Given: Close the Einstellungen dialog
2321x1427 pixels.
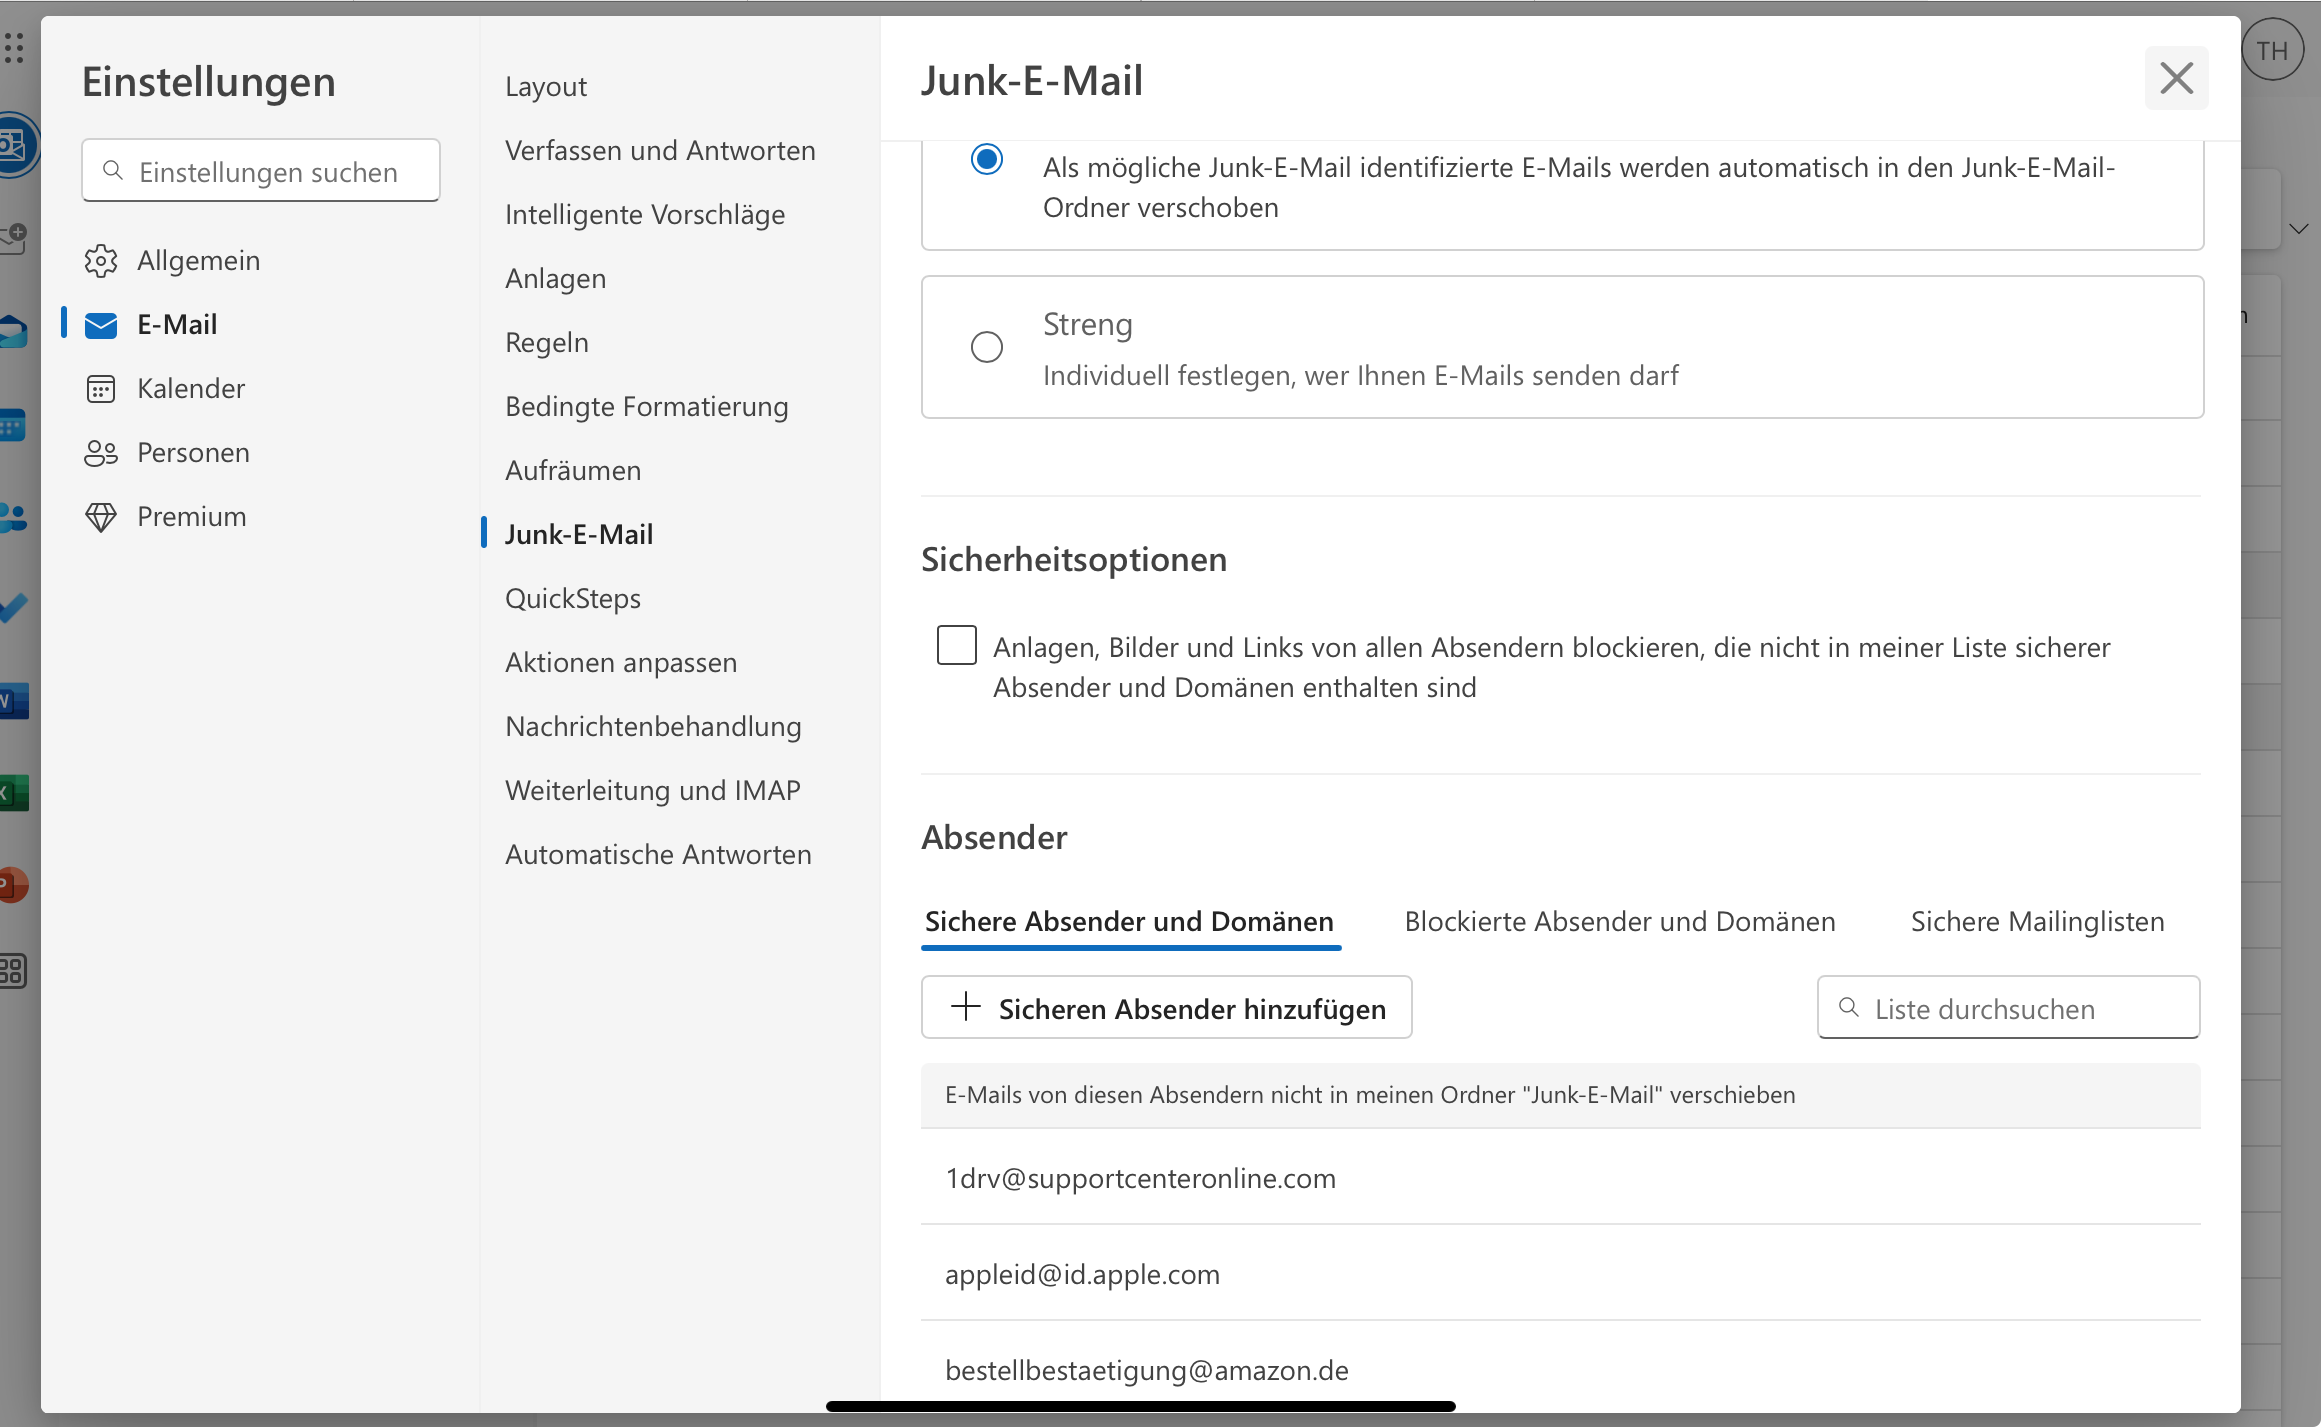Looking at the screenshot, I should tap(2176, 78).
